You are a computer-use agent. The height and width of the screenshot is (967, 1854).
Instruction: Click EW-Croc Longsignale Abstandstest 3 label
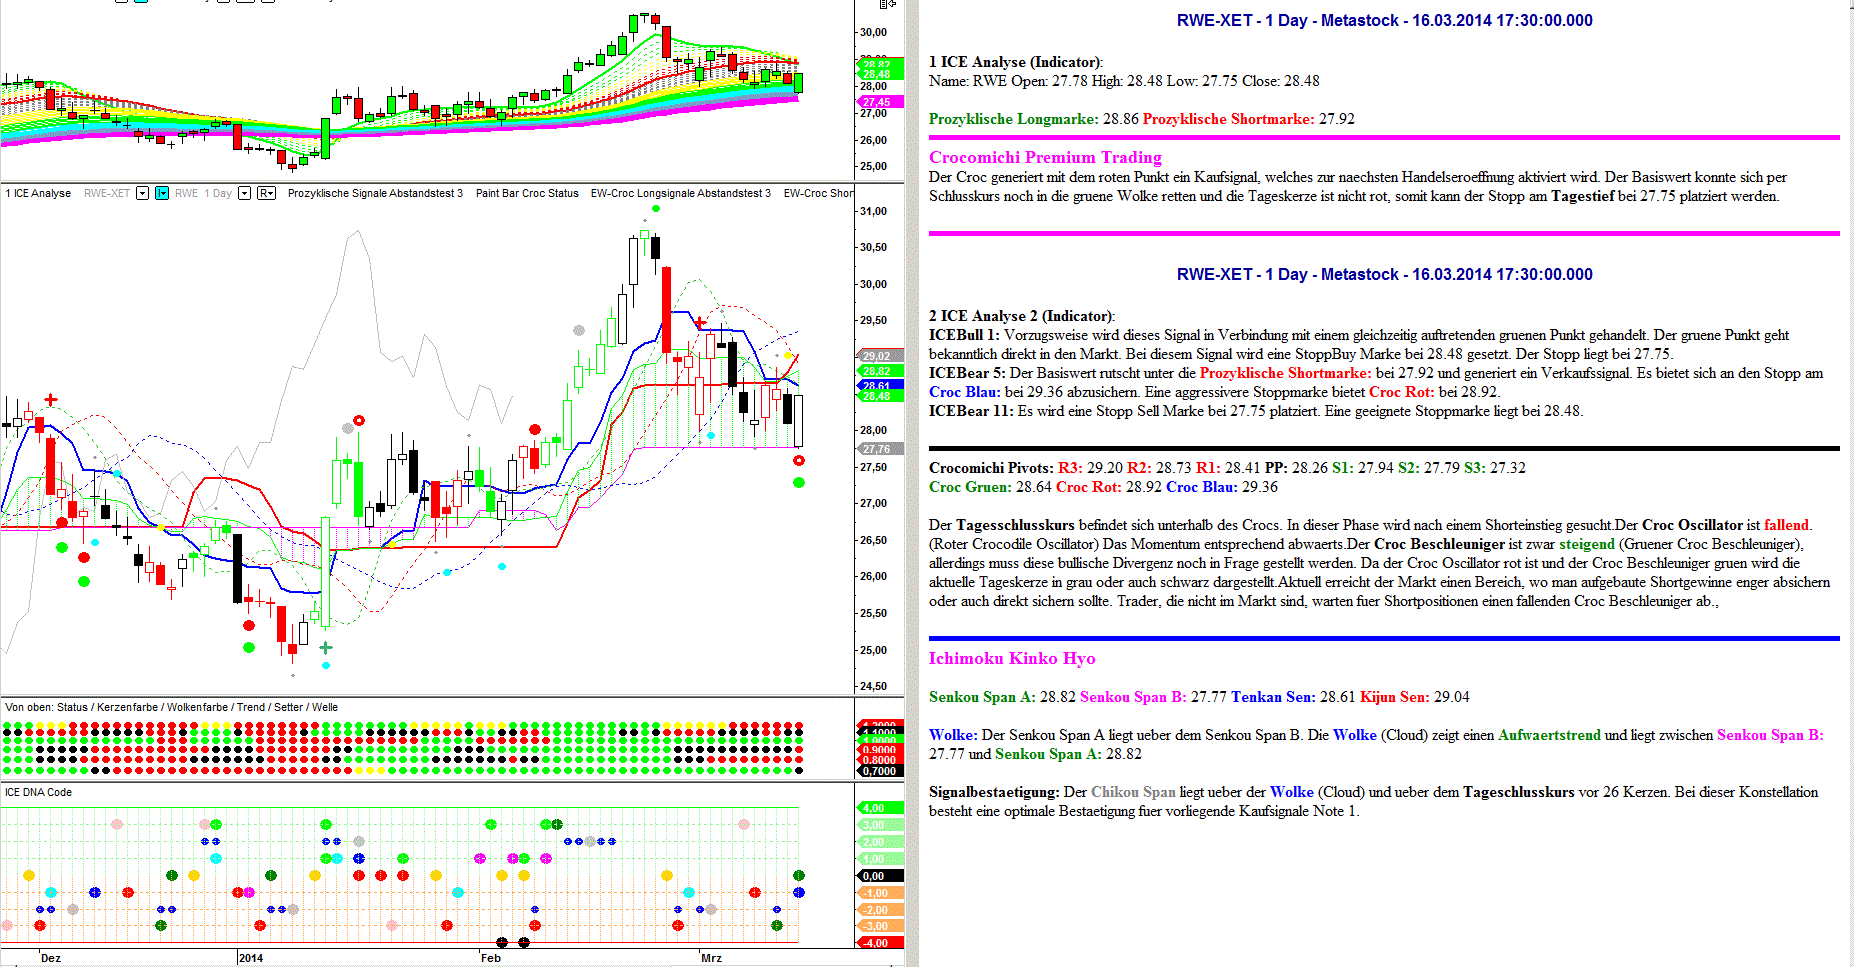click(680, 193)
